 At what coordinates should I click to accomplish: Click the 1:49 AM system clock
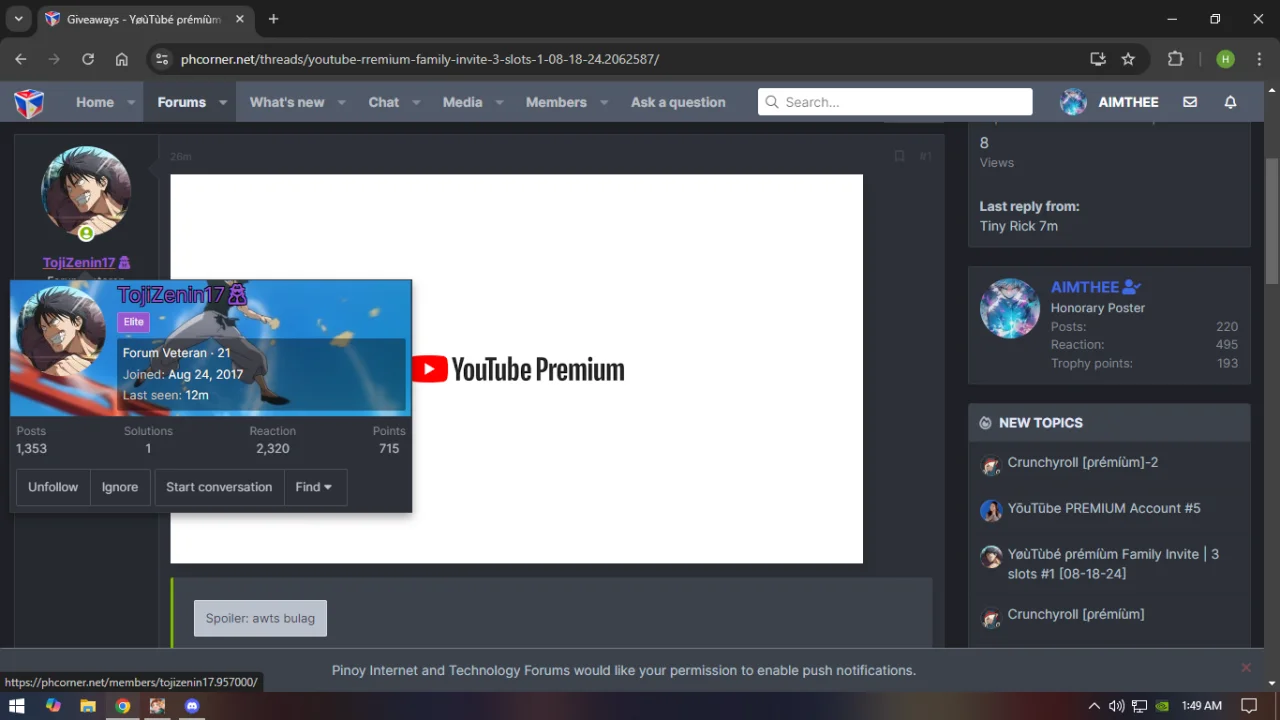(x=1202, y=706)
